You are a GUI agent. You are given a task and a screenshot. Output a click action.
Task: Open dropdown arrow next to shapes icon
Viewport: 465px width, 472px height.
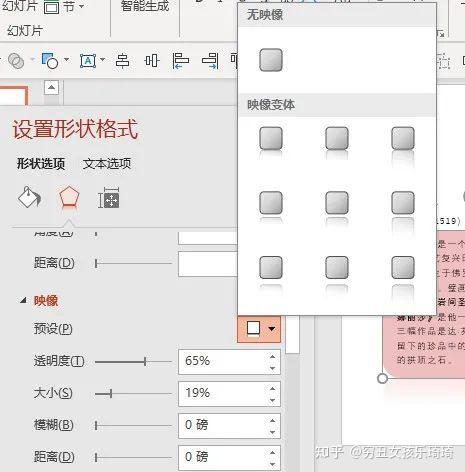[x=66, y=60]
